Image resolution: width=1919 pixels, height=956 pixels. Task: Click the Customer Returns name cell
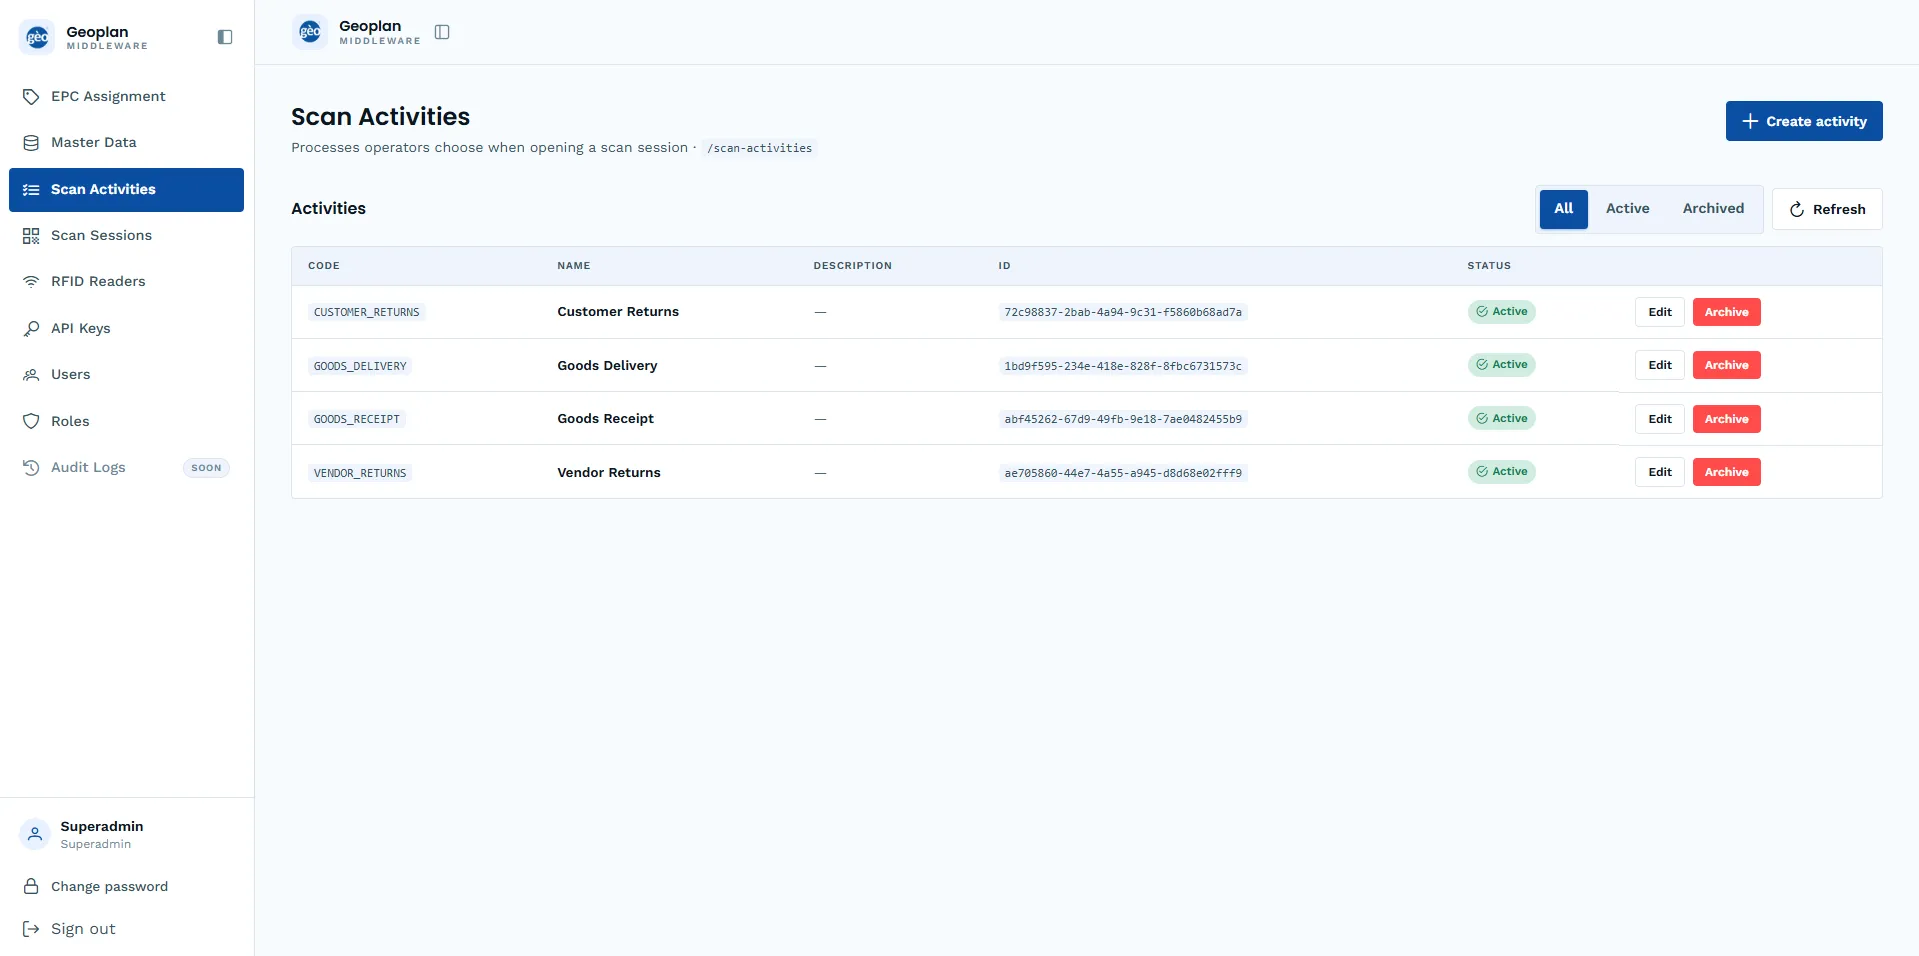(x=618, y=312)
